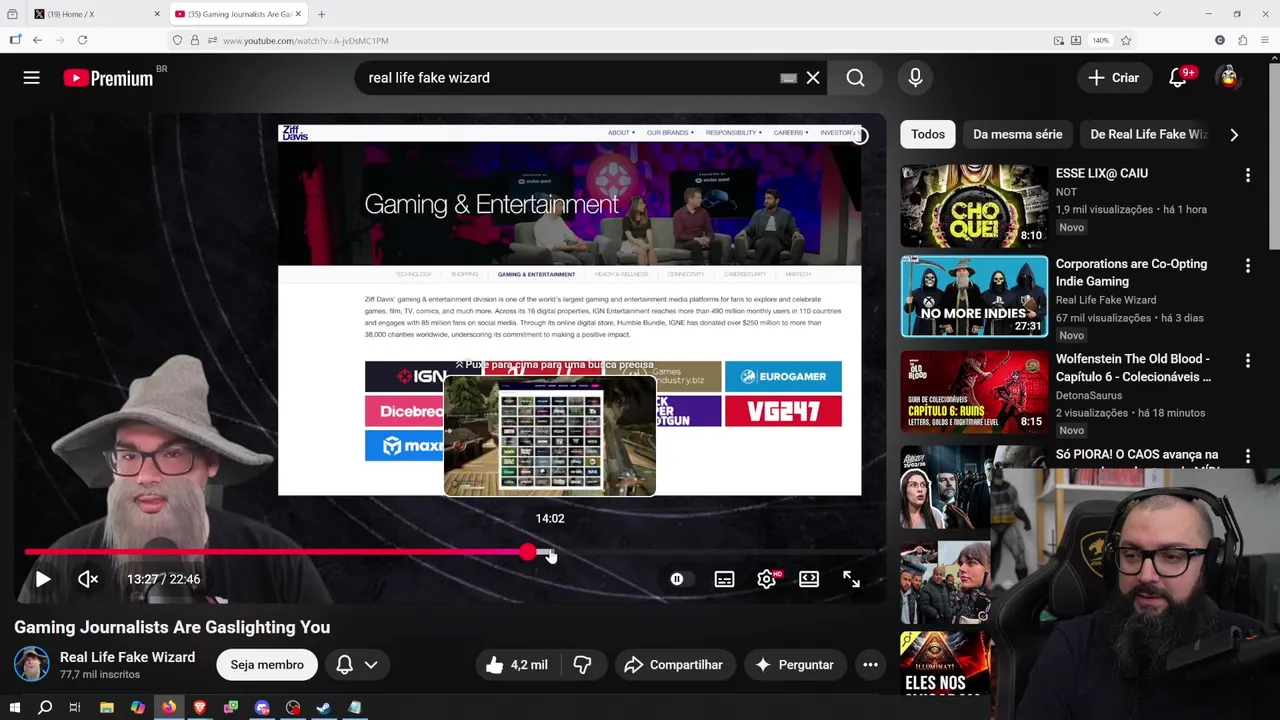Open subscription notification bell dropdown

[357, 665]
